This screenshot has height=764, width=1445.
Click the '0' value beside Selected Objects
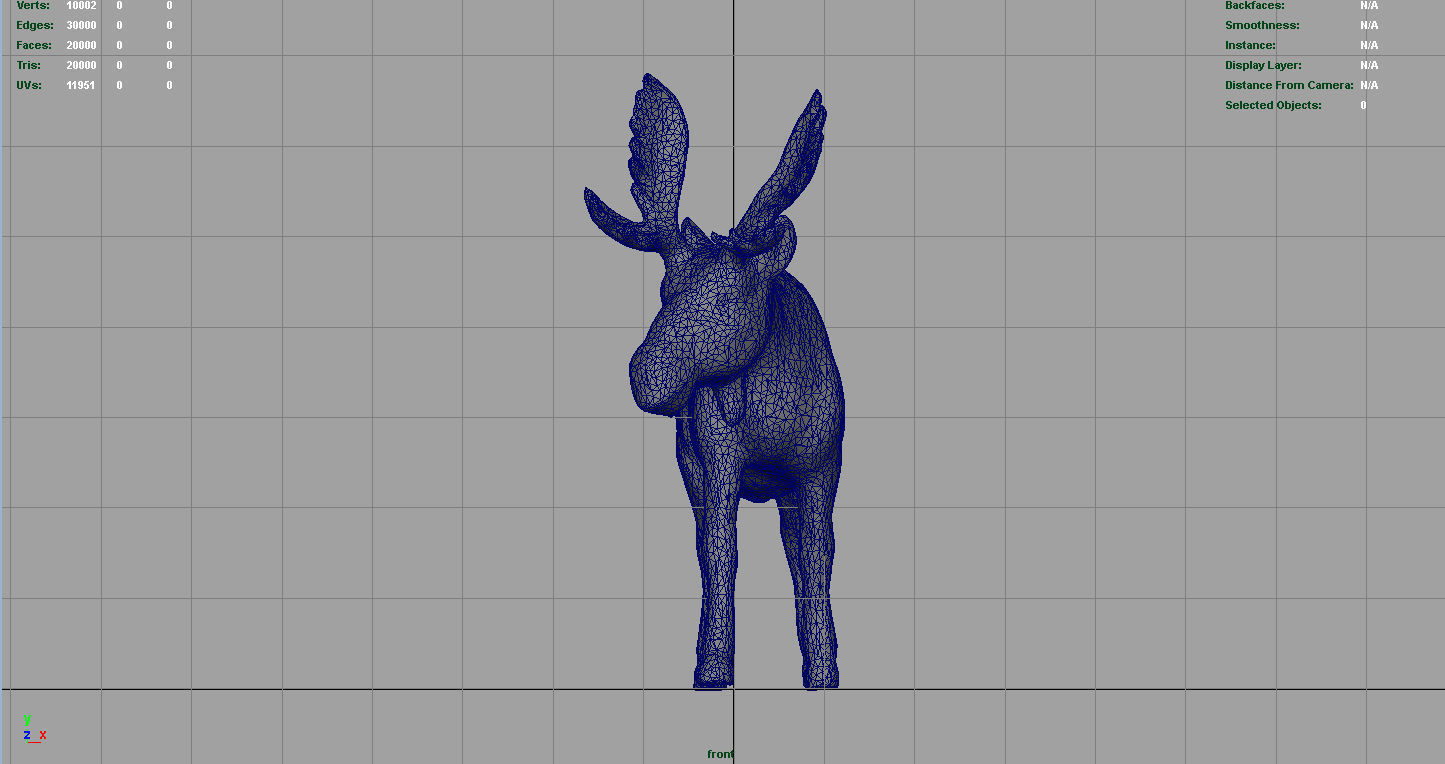tap(1363, 105)
